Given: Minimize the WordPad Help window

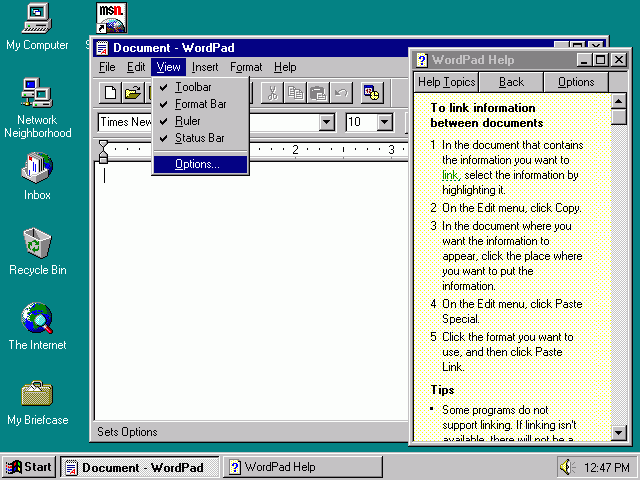Looking at the screenshot, I should click(x=584, y=60).
